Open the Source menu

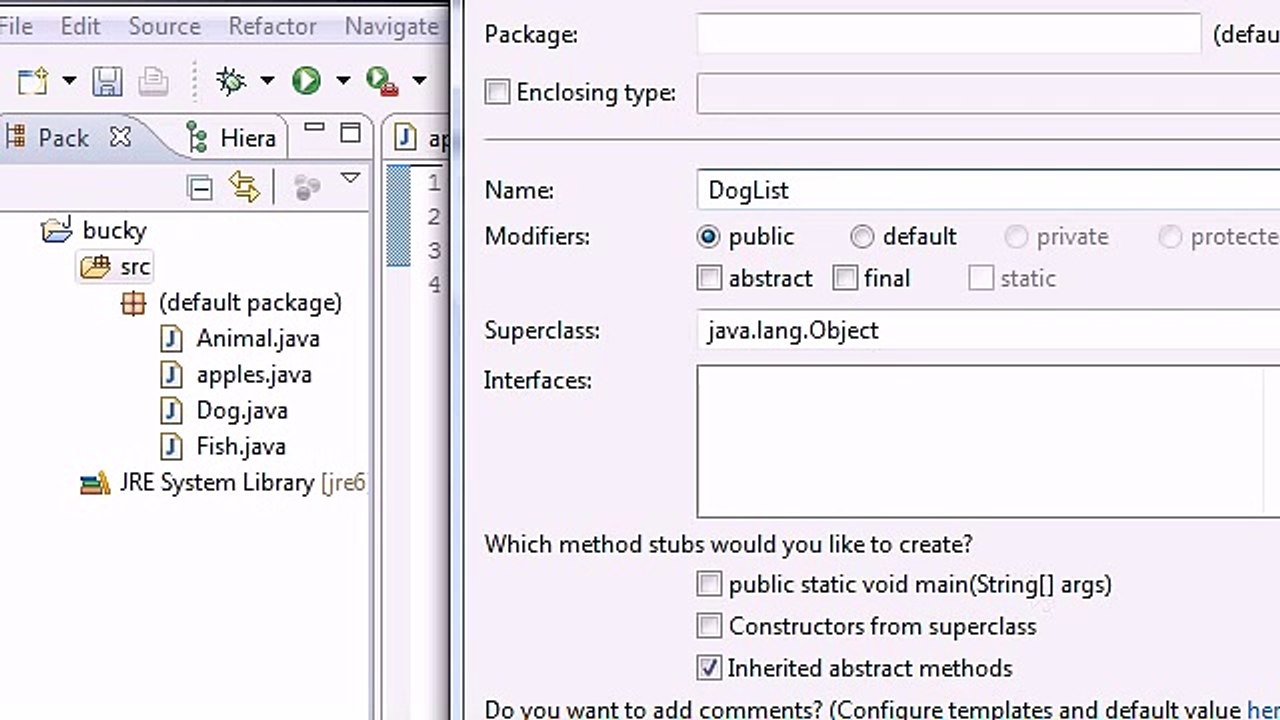[164, 26]
